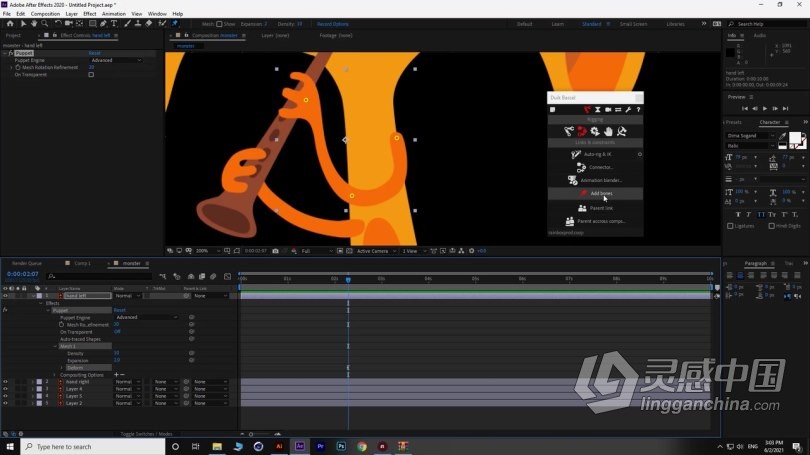Screen dimensions: 810x455
Task: Click the eyedropper in Character panel
Action: point(783,137)
